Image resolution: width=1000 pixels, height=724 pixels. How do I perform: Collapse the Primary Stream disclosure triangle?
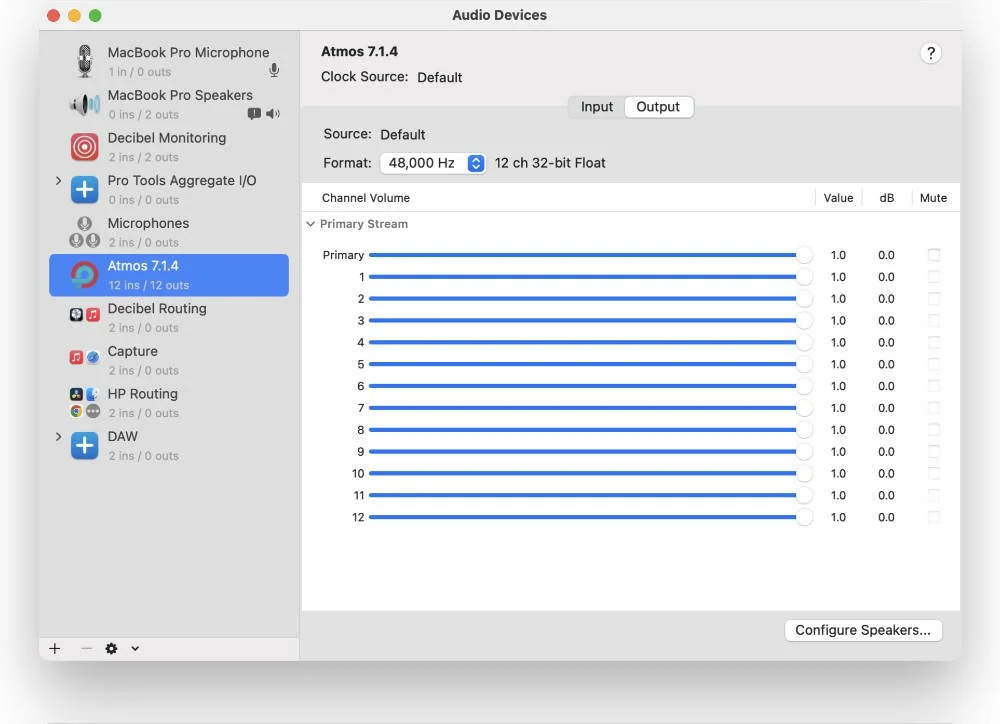[x=310, y=224]
